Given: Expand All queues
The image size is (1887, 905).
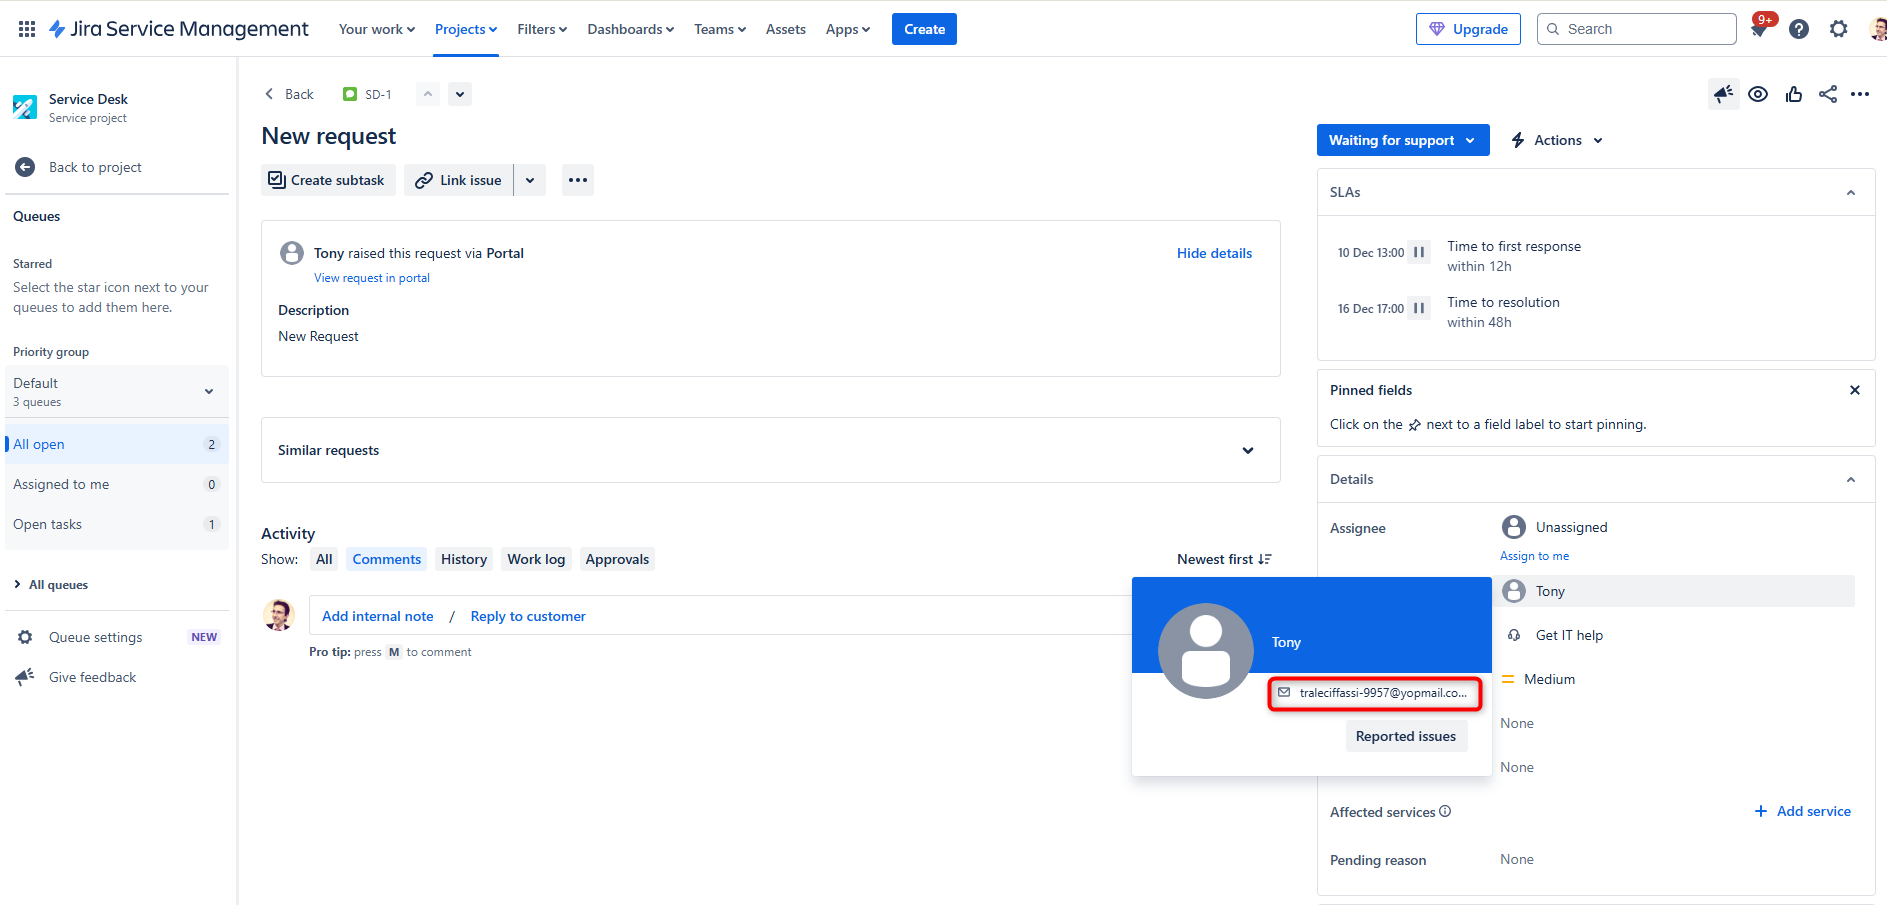Looking at the screenshot, I should coord(51,585).
